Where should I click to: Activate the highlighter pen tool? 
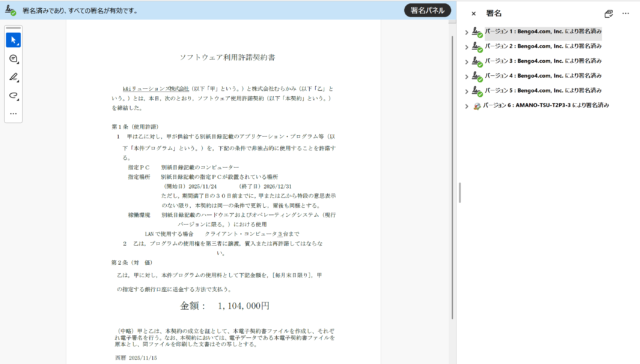click(x=13, y=77)
